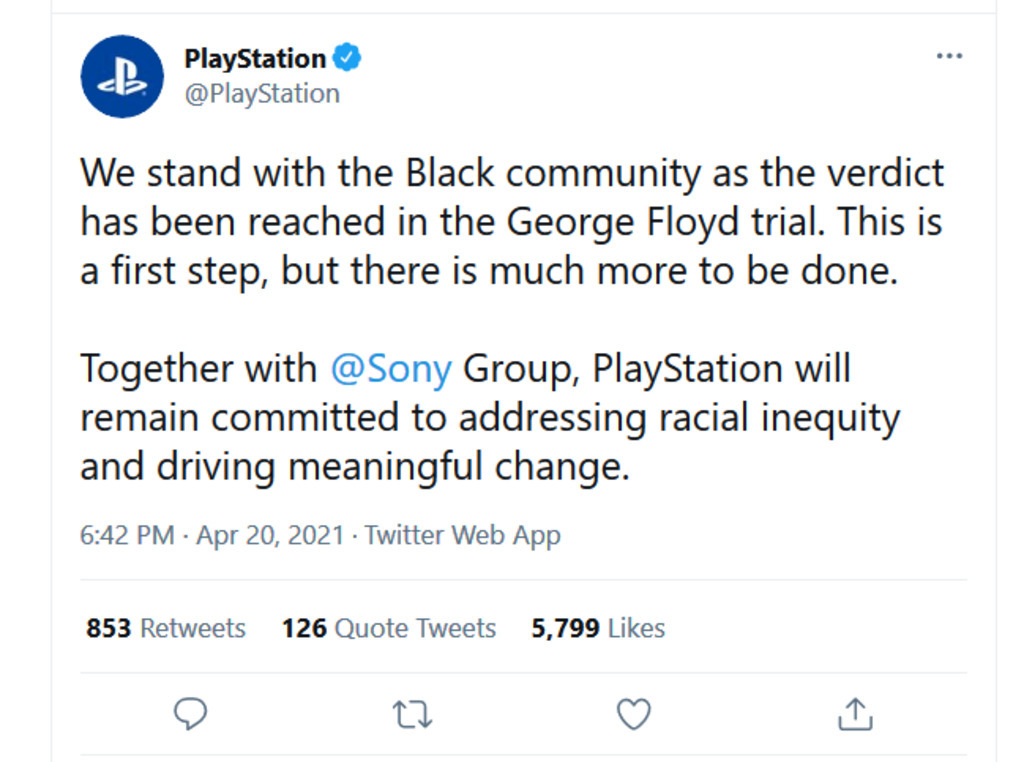Open the PlayStation logo profile picture
Image resolution: width=1024 pixels, height=762 pixels.
122,76
